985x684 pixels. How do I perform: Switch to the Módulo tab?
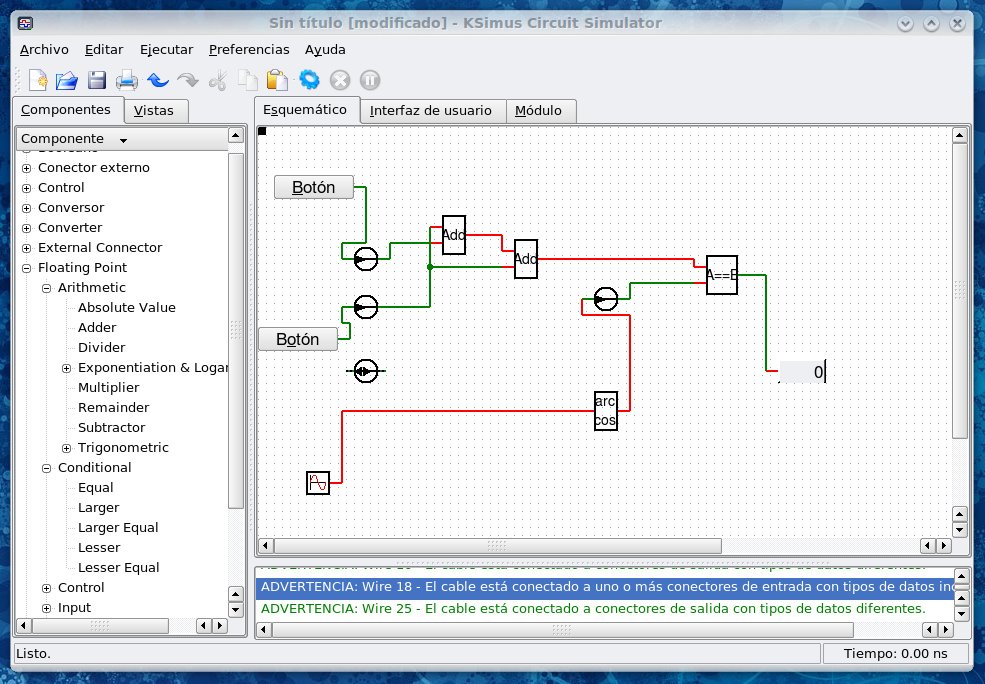[540, 111]
